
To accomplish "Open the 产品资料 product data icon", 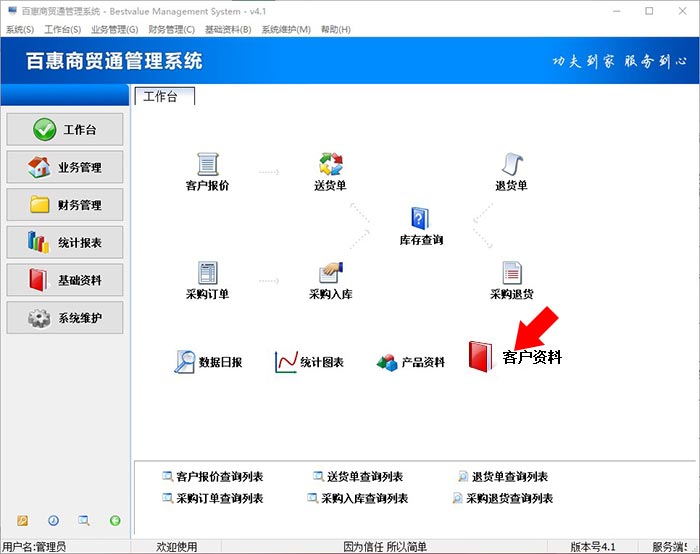I will [x=387, y=362].
